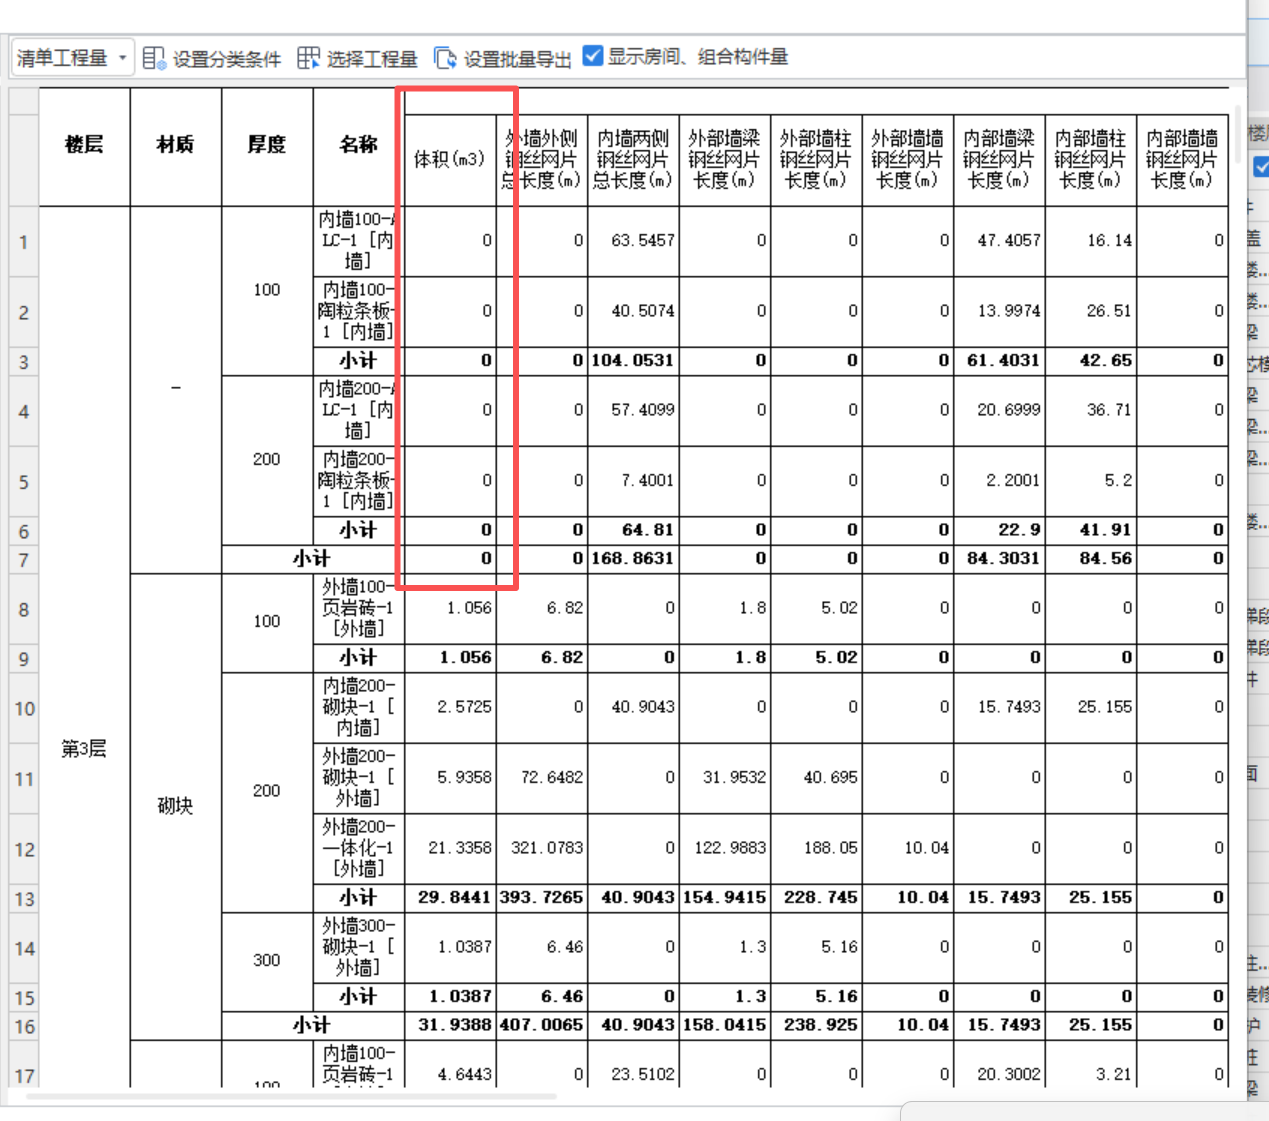Select row header number 8
Image resolution: width=1269 pixels, height=1121 pixels.
pyautogui.click(x=23, y=609)
